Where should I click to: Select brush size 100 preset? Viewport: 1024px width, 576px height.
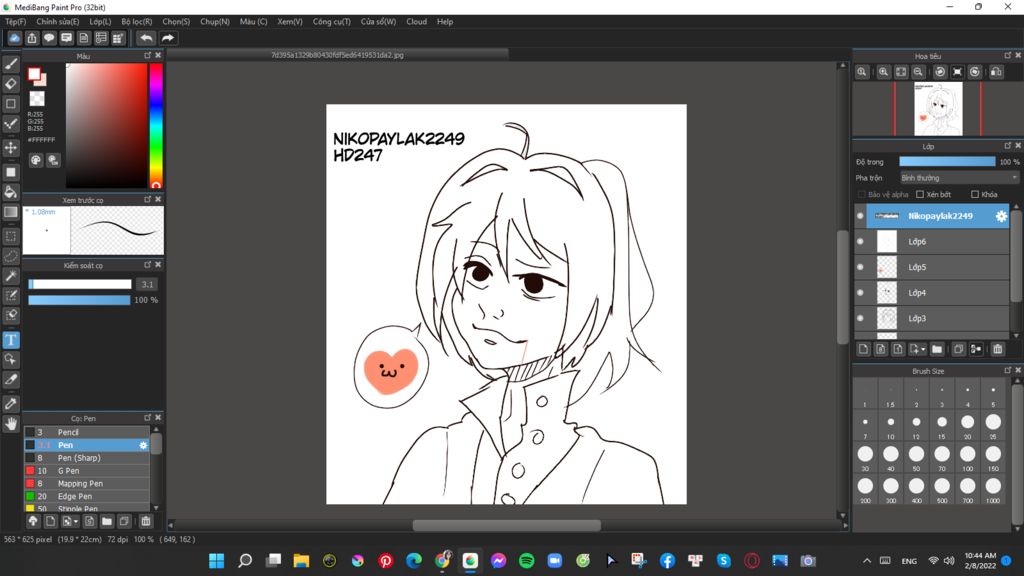tap(967, 455)
